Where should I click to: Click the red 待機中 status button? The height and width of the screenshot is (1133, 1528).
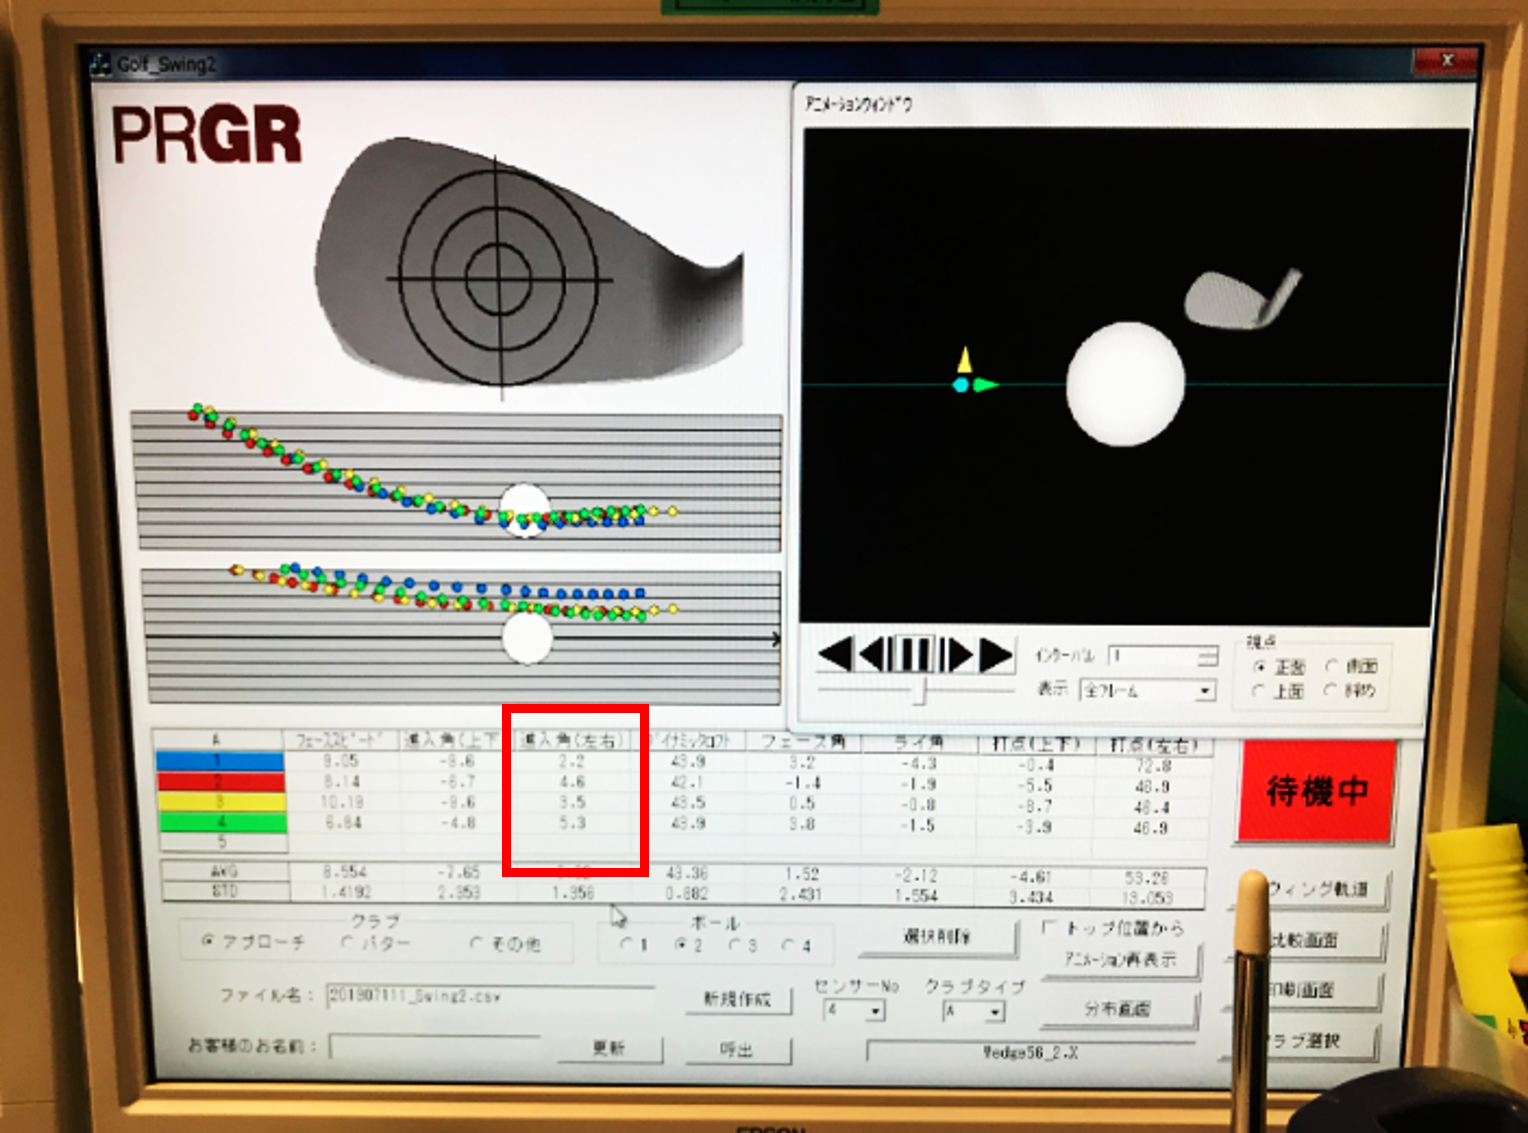(1316, 791)
